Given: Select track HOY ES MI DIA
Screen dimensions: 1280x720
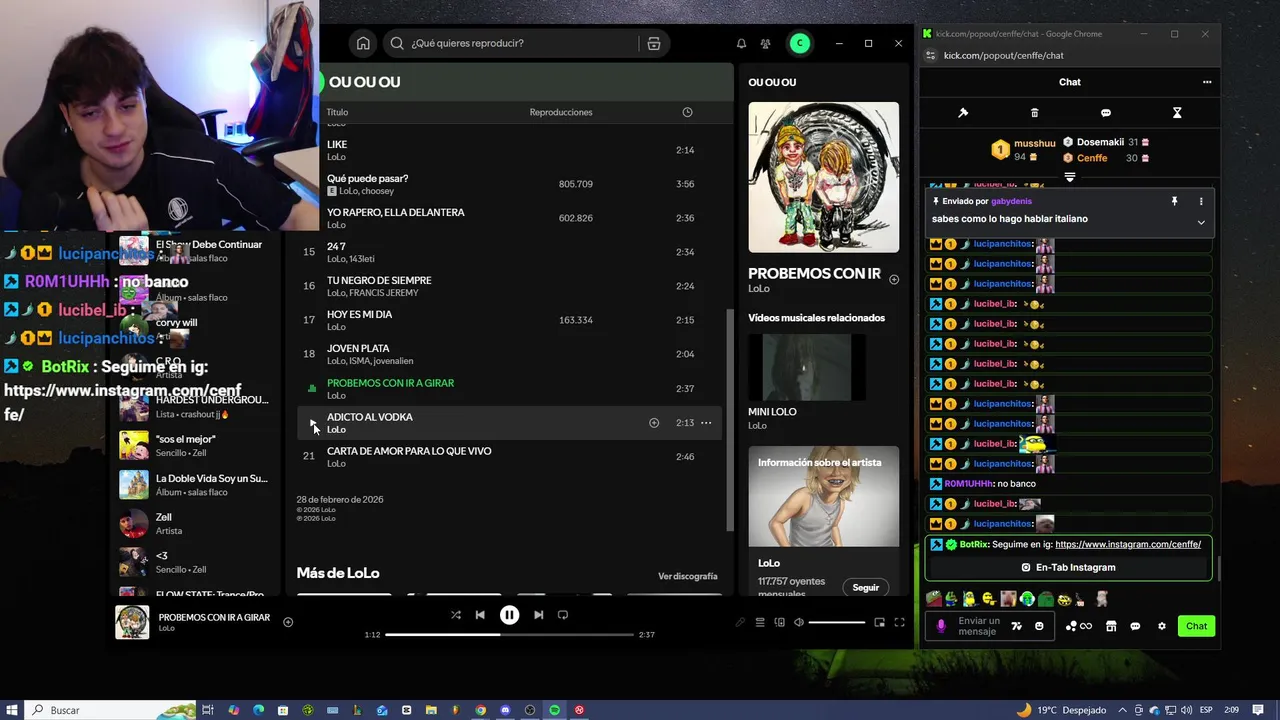Looking at the screenshot, I should [509, 320].
